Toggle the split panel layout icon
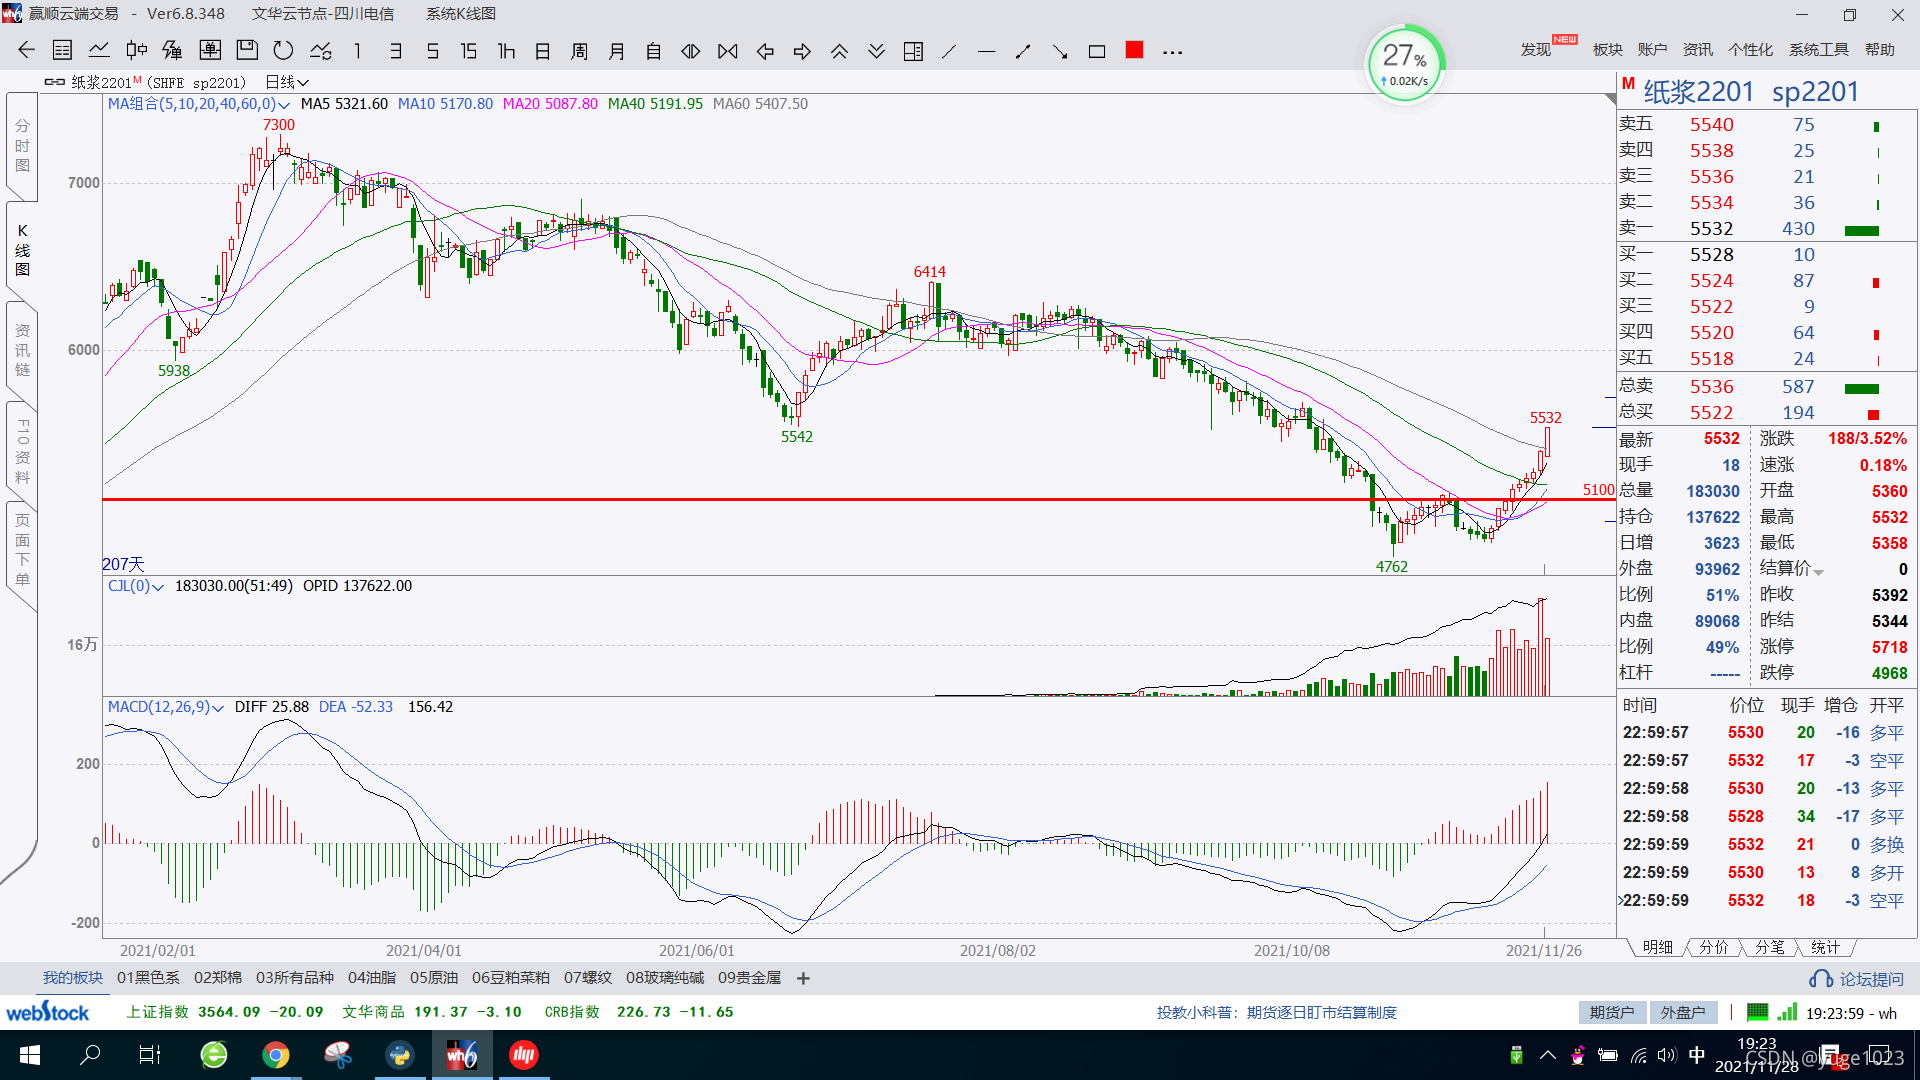This screenshot has width=1920, height=1080. point(913,51)
